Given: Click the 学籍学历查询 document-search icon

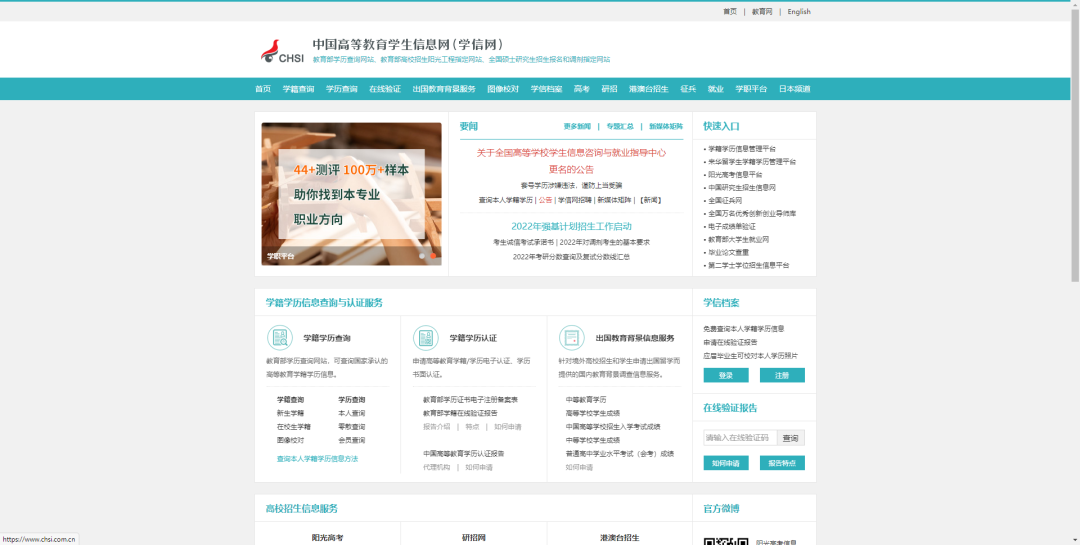Looking at the screenshot, I should (280, 338).
